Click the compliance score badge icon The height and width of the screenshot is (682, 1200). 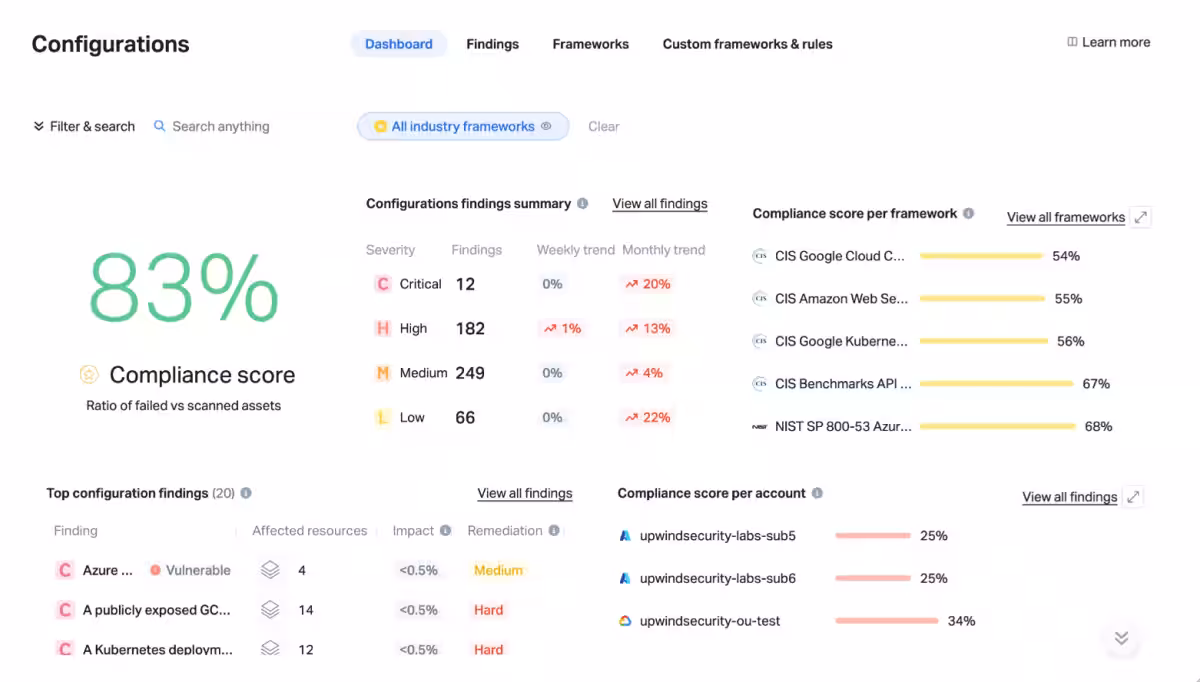tap(89, 375)
